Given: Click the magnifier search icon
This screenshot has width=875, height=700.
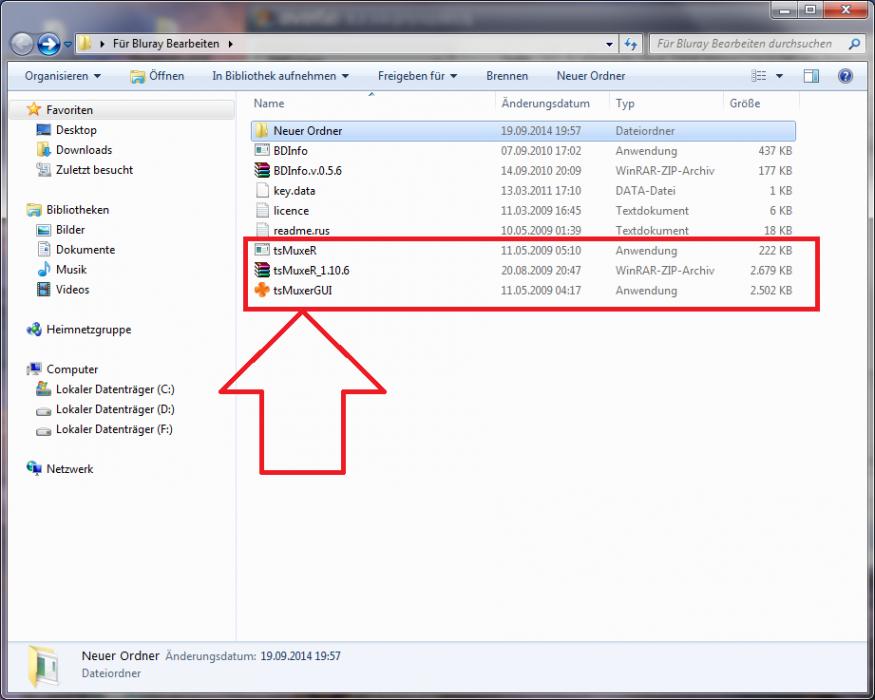Looking at the screenshot, I should point(854,44).
